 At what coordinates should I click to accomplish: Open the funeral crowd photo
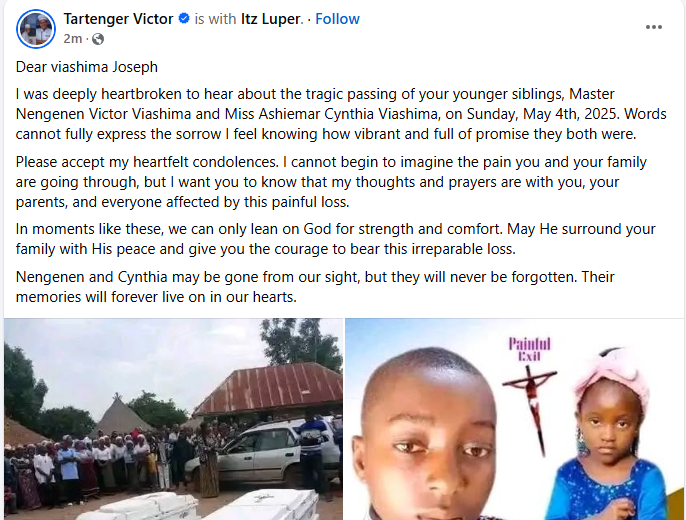(173, 419)
